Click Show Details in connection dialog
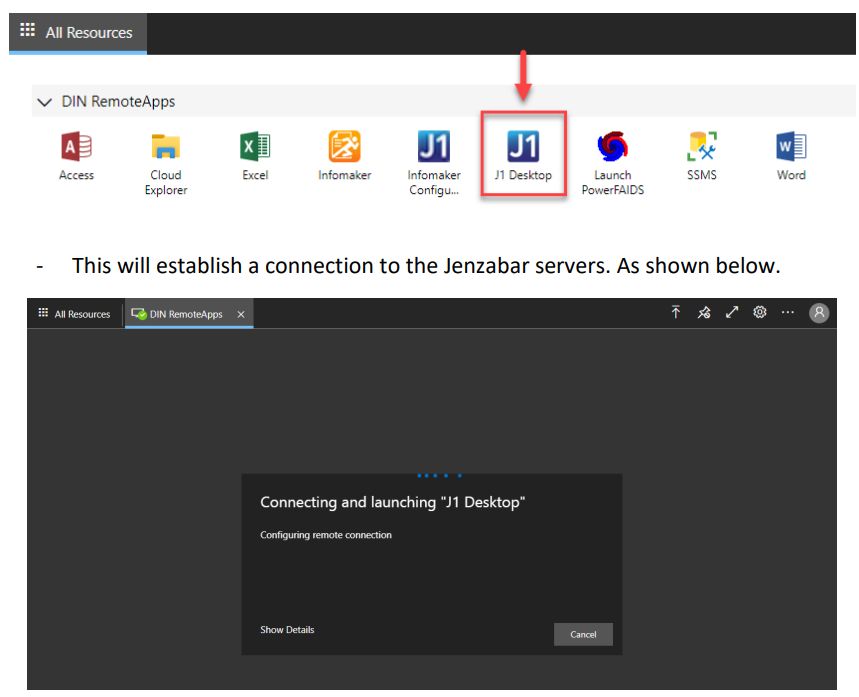The height and width of the screenshot is (697, 859). 287,630
